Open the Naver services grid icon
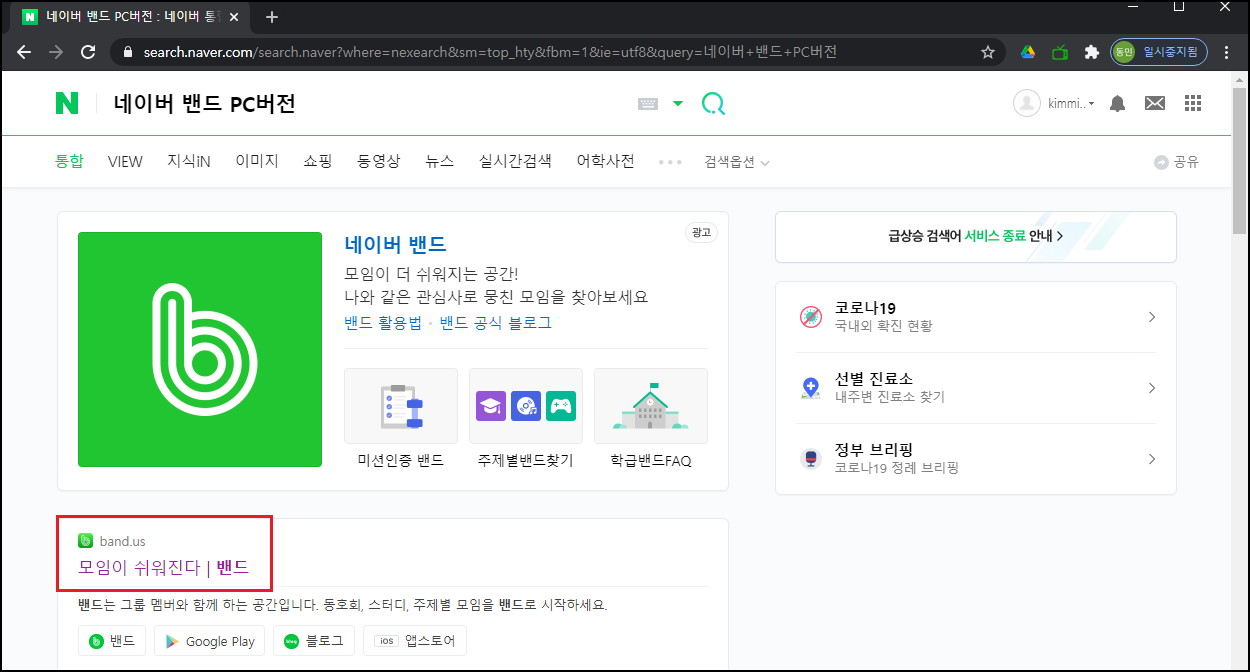This screenshot has width=1250, height=672. tap(1192, 103)
